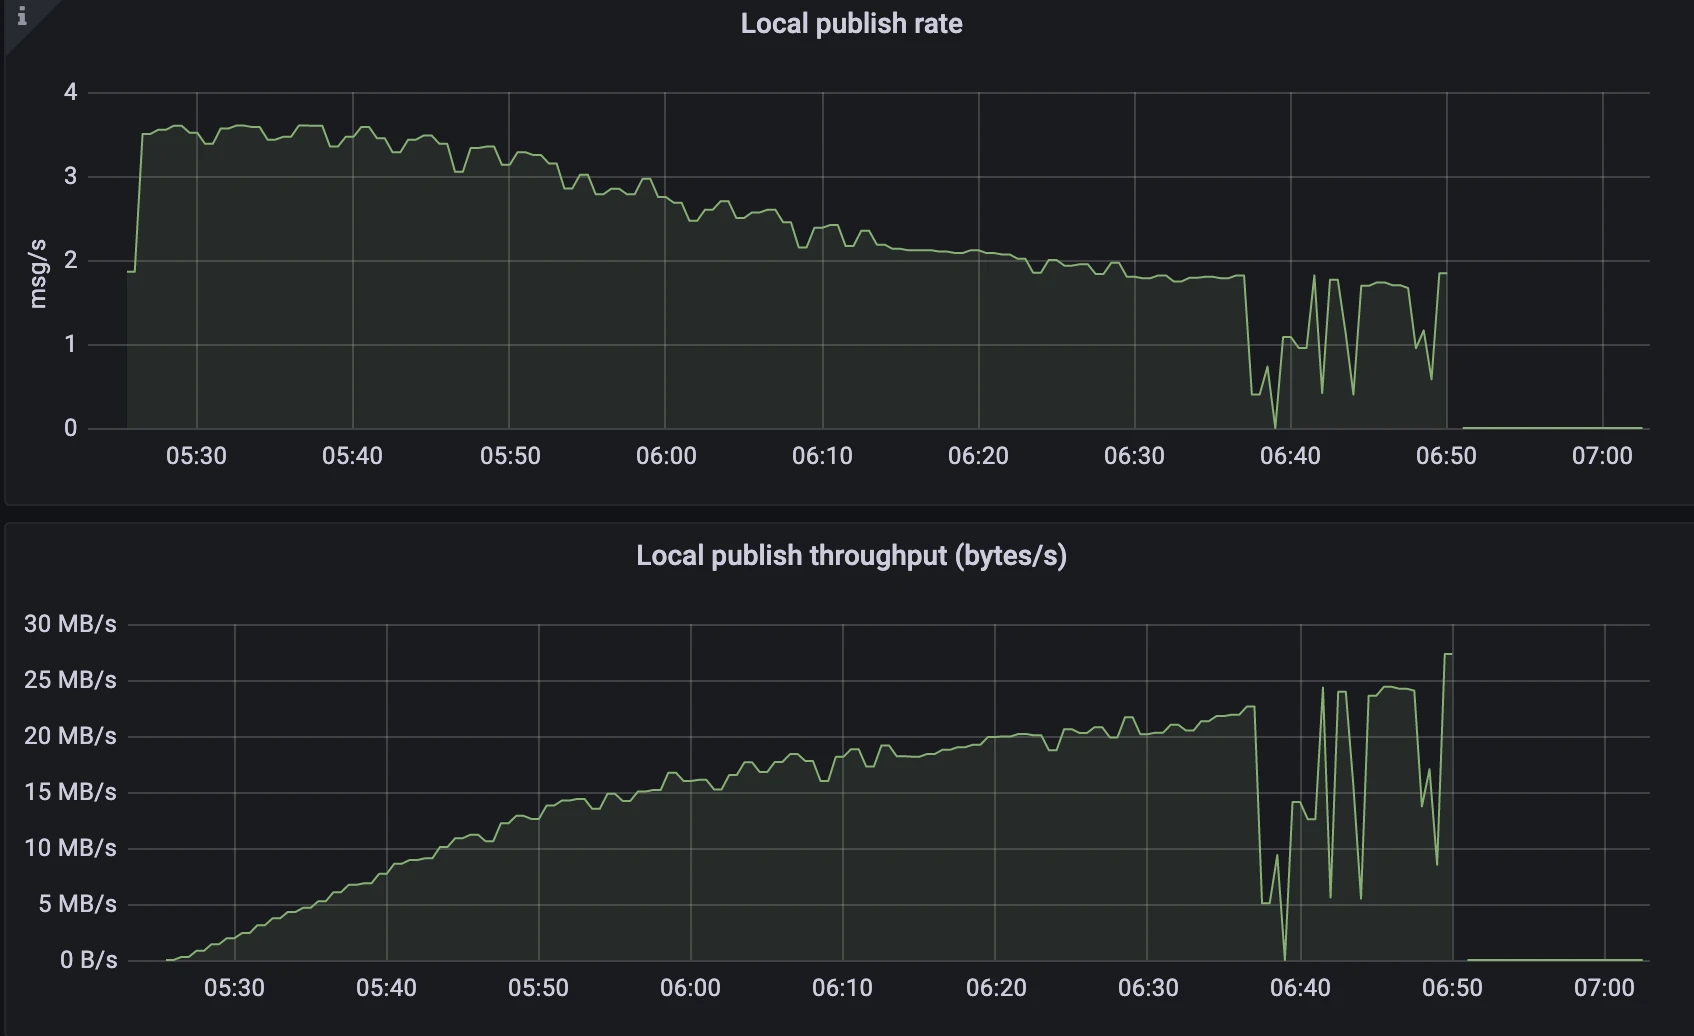Select 06:00 on the publish rate time axis
The image size is (1694, 1036).
666,456
